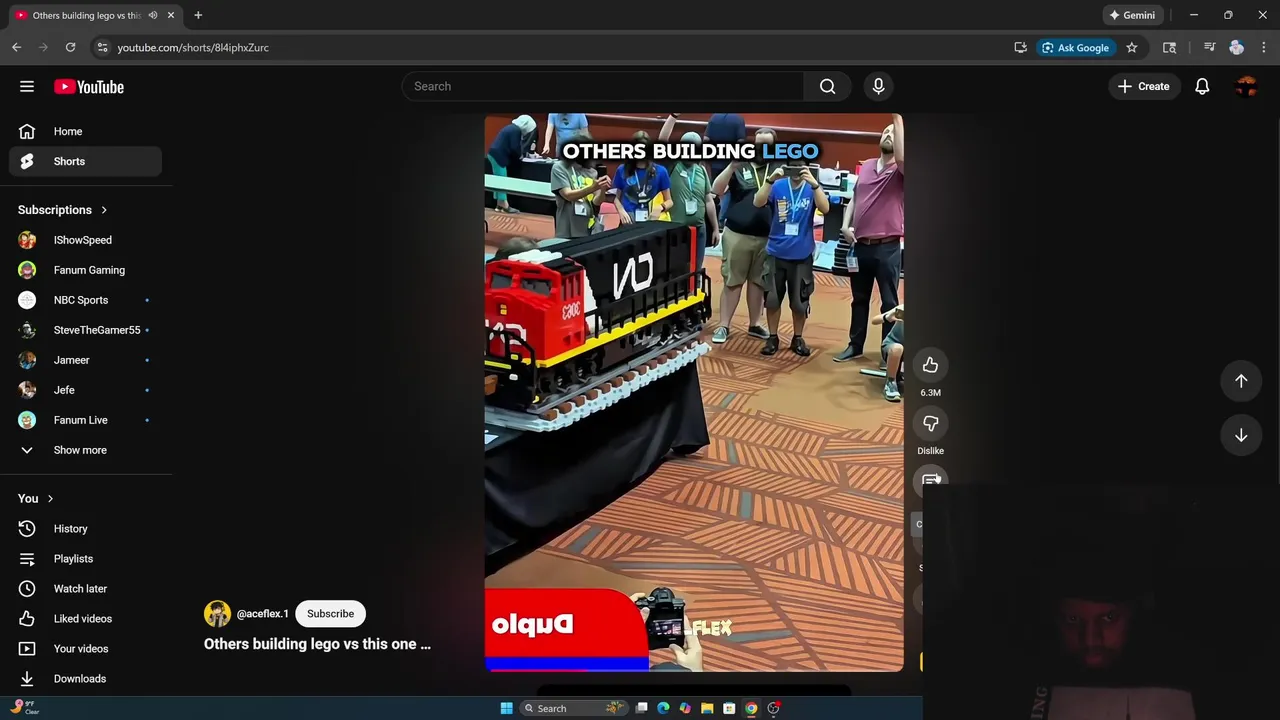
Task: Expand the Subscriptions section chevron
Action: (x=104, y=210)
